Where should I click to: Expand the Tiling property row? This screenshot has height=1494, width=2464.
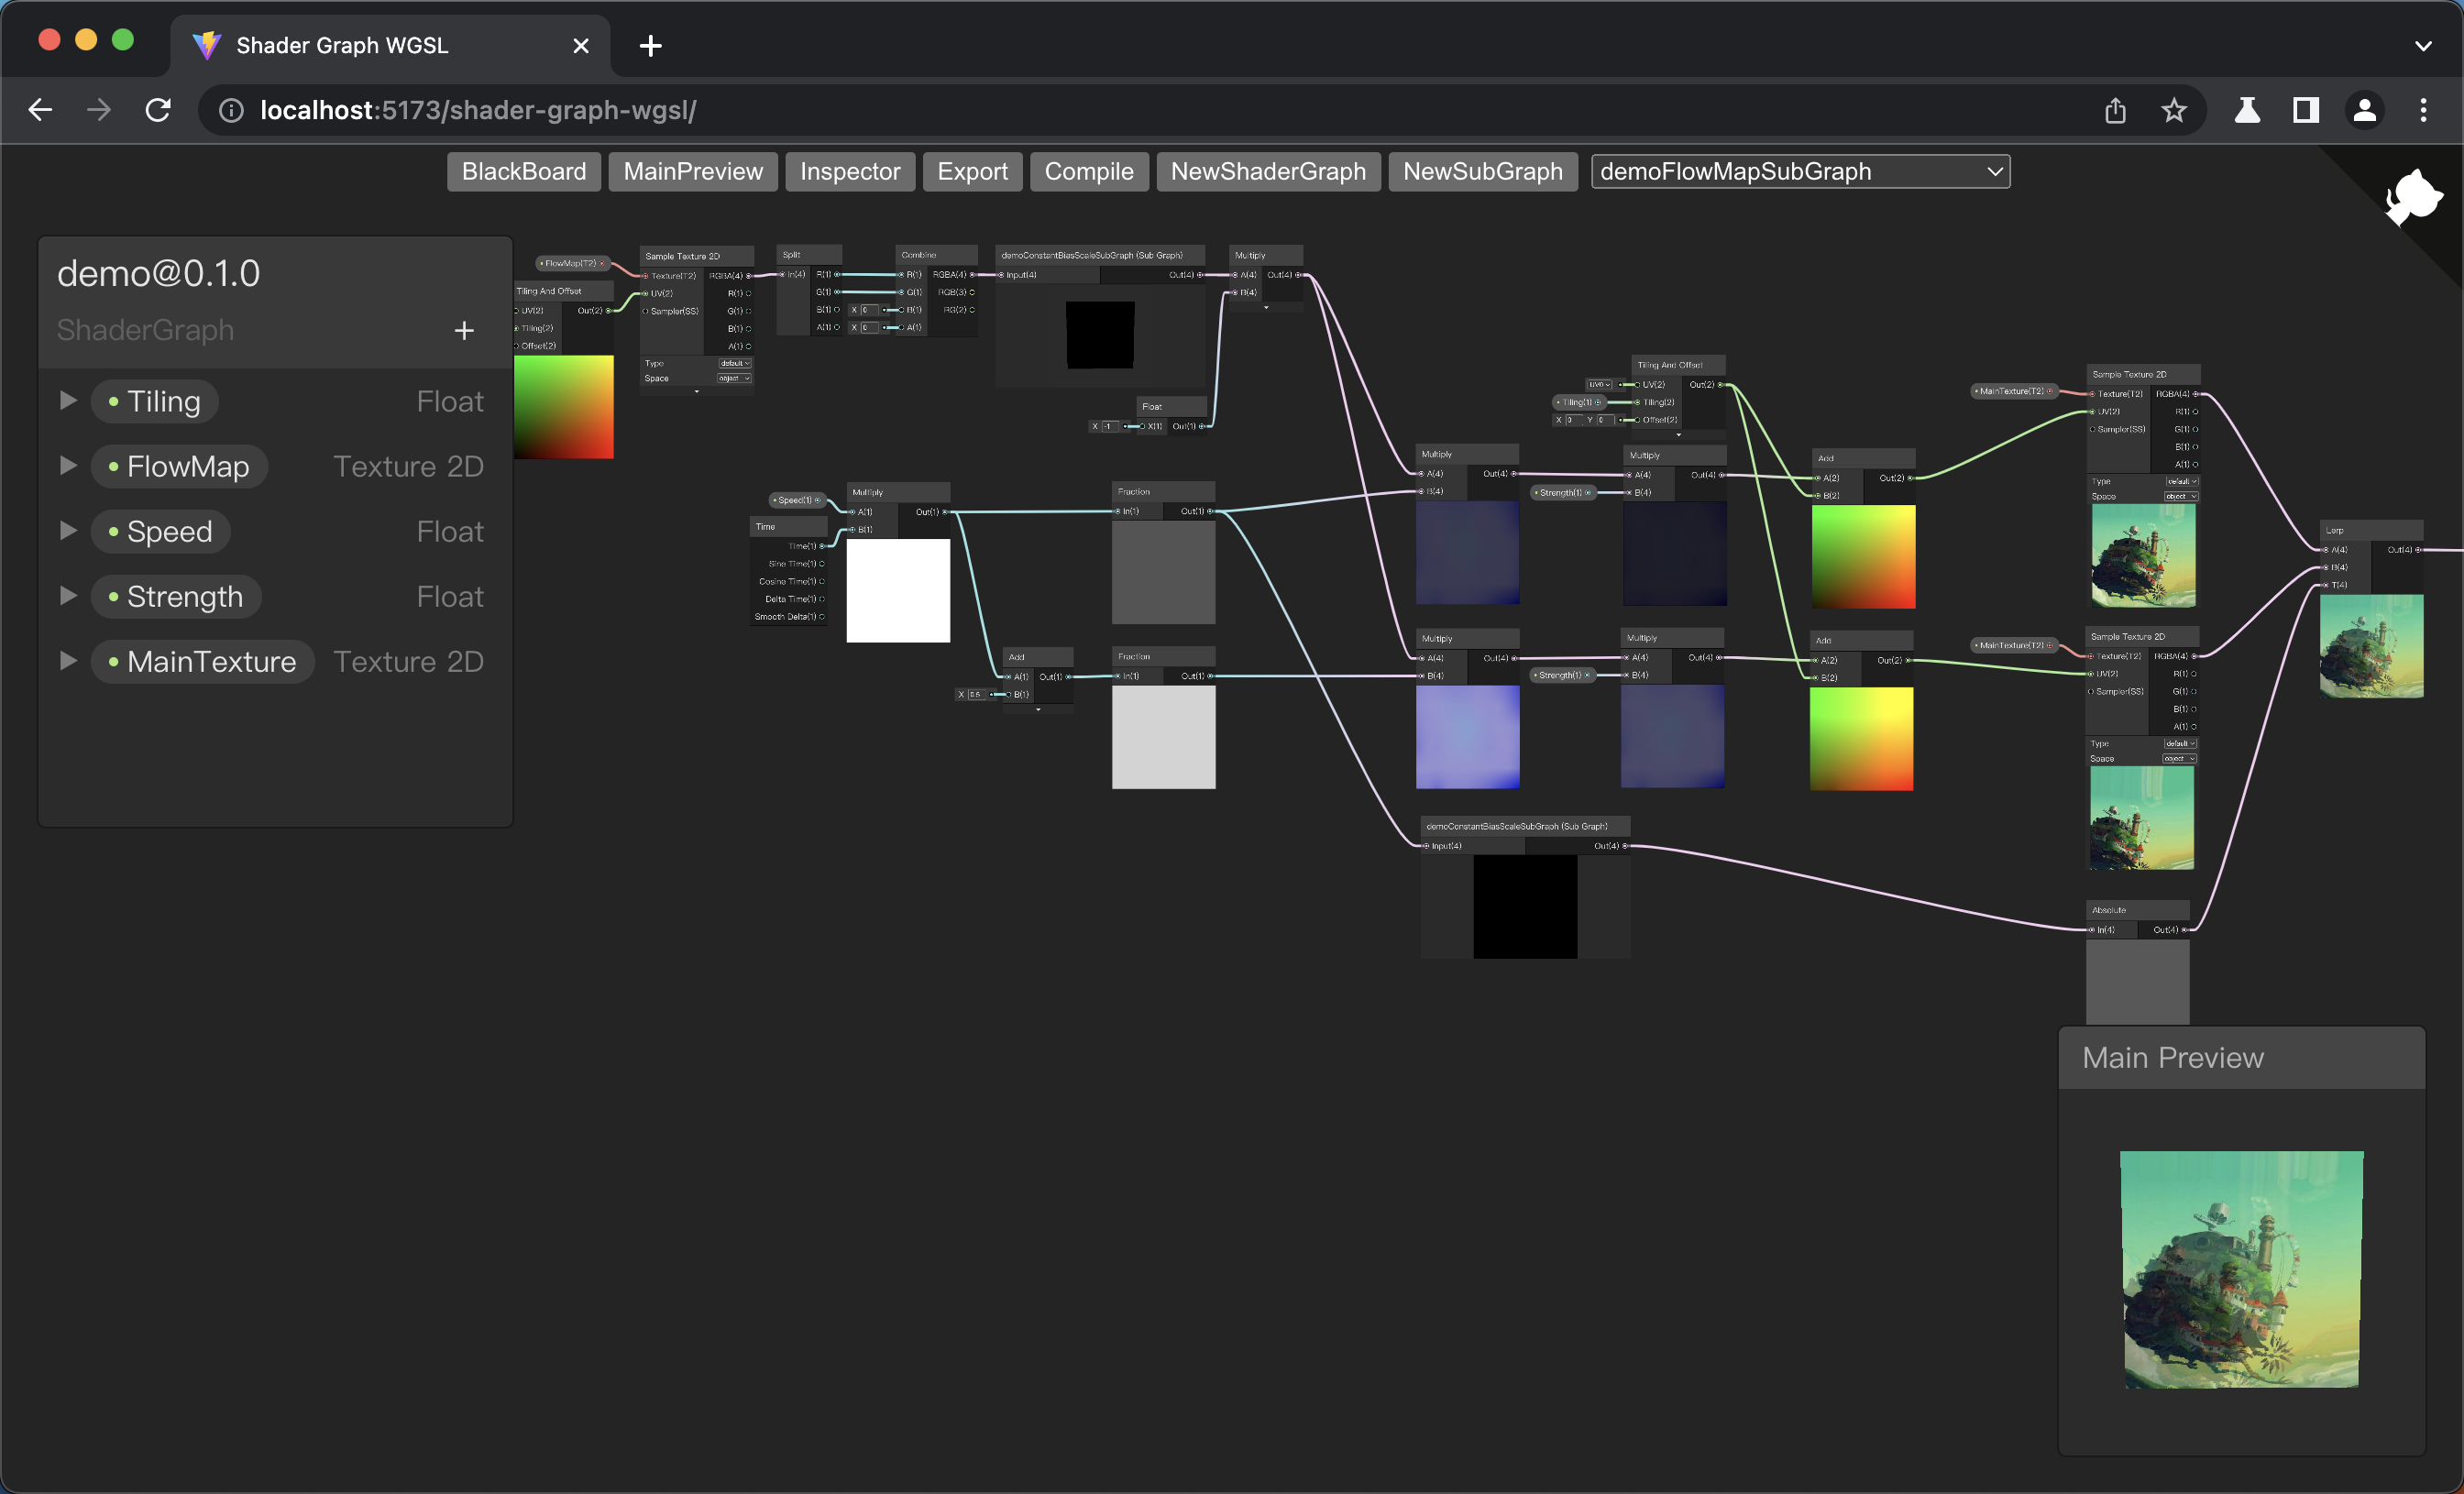68,401
